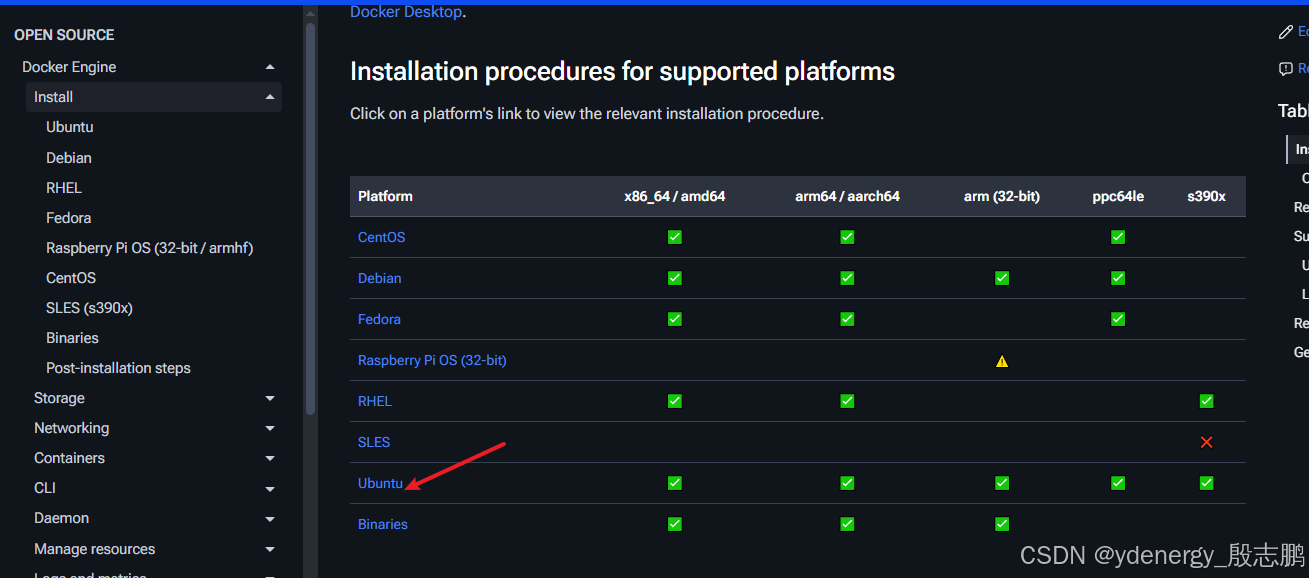The image size is (1309, 578).
Task: Click the yellow warning icon for Raspberry Pi OS
Action: point(1002,361)
